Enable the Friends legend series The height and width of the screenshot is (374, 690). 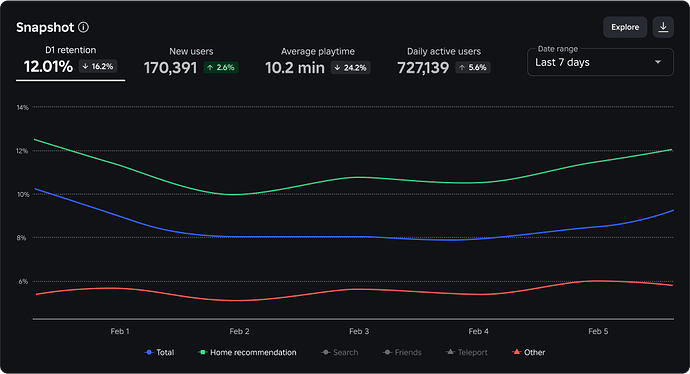(x=402, y=352)
